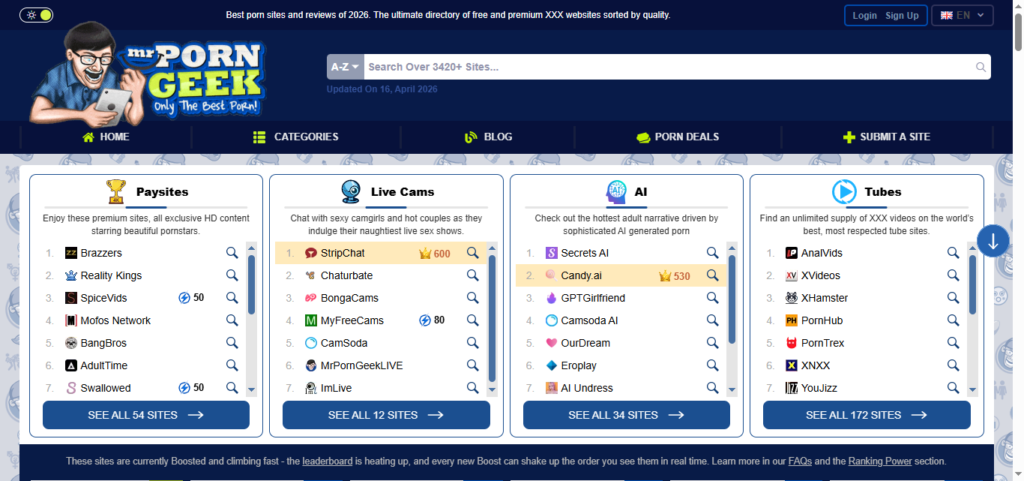Click the AI list scrollbar thumb
This screenshot has height=481, width=1024.
(732, 299)
